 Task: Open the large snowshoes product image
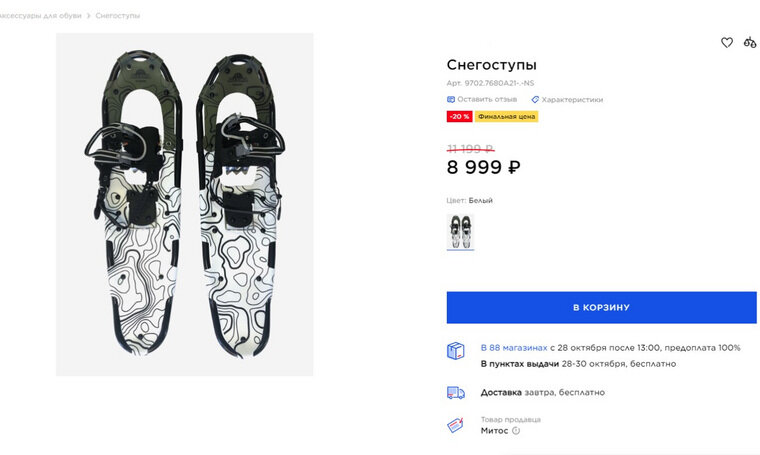click(184, 204)
